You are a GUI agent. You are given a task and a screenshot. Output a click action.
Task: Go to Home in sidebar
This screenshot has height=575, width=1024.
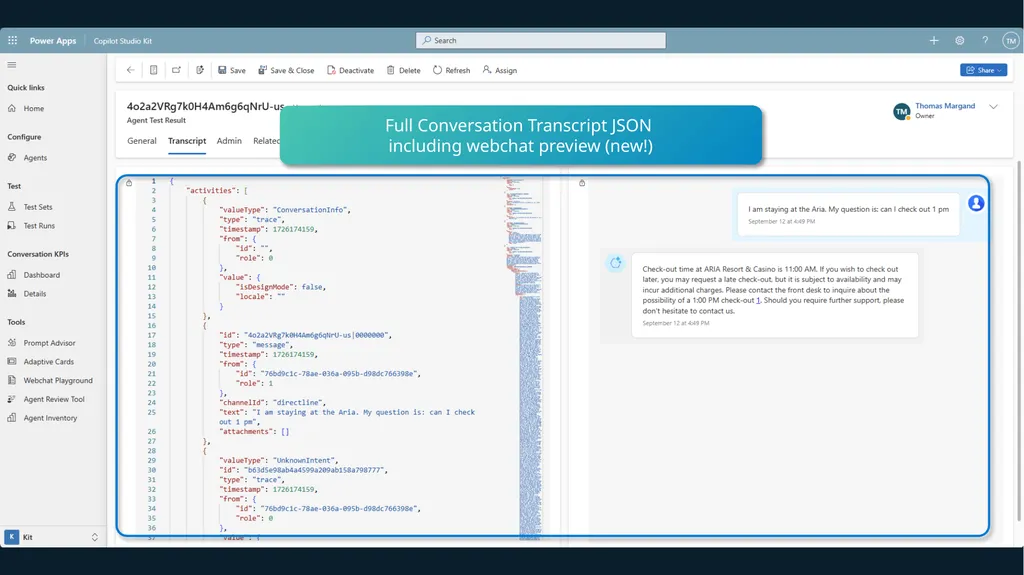[x=33, y=108]
